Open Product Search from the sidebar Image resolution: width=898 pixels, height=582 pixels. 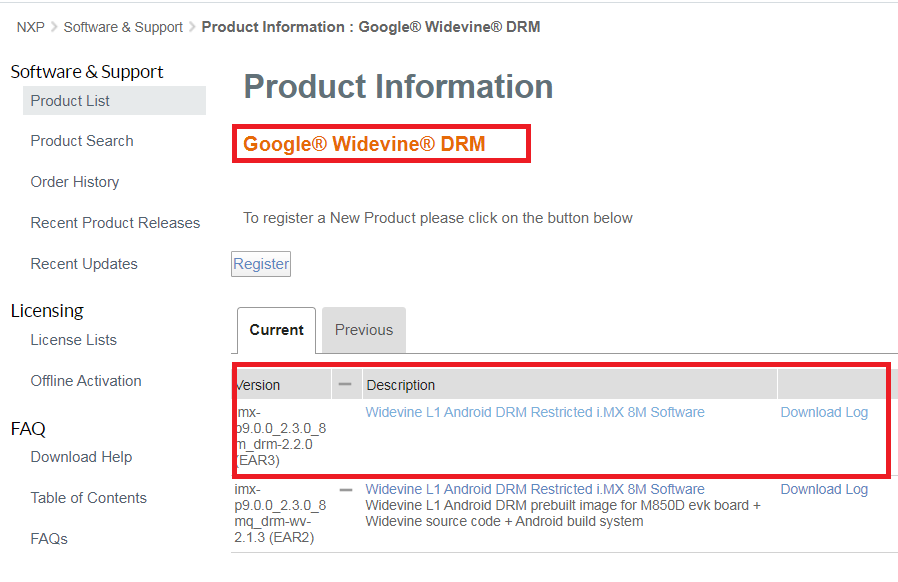[x=82, y=141]
